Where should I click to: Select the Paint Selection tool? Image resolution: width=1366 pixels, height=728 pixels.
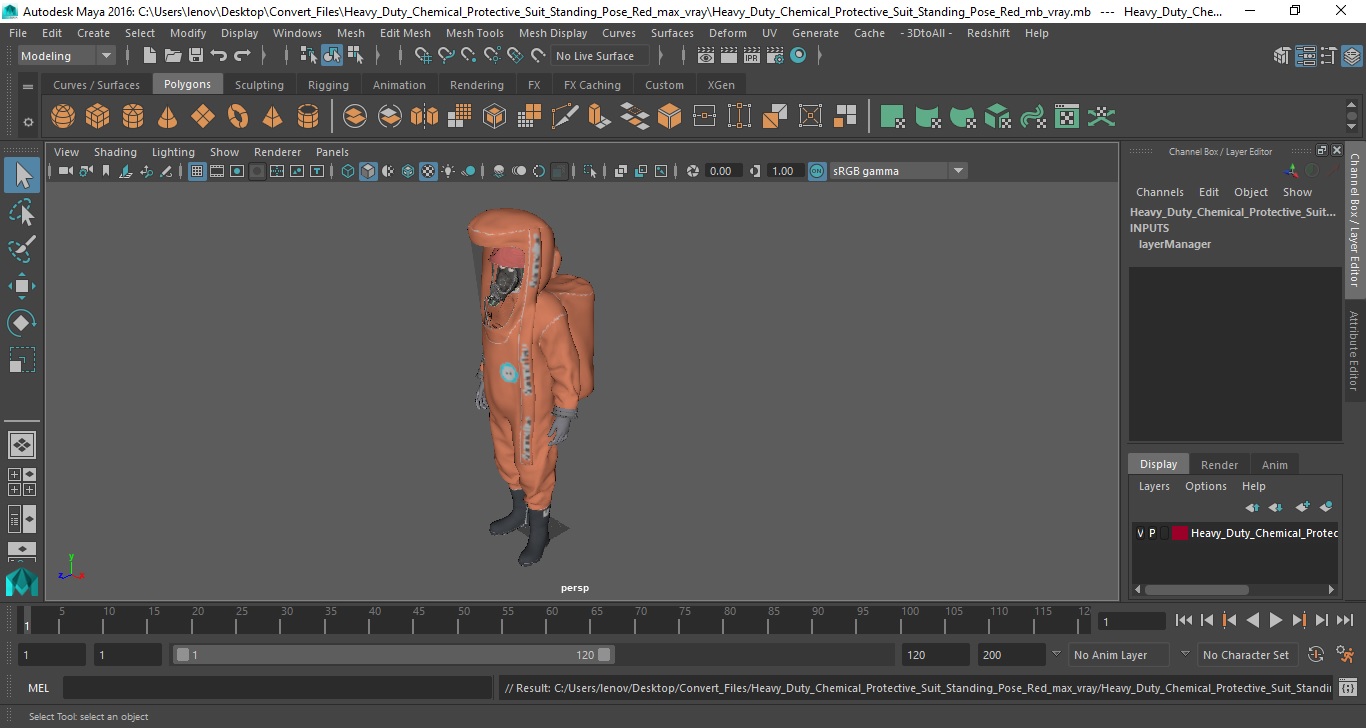click(22, 249)
